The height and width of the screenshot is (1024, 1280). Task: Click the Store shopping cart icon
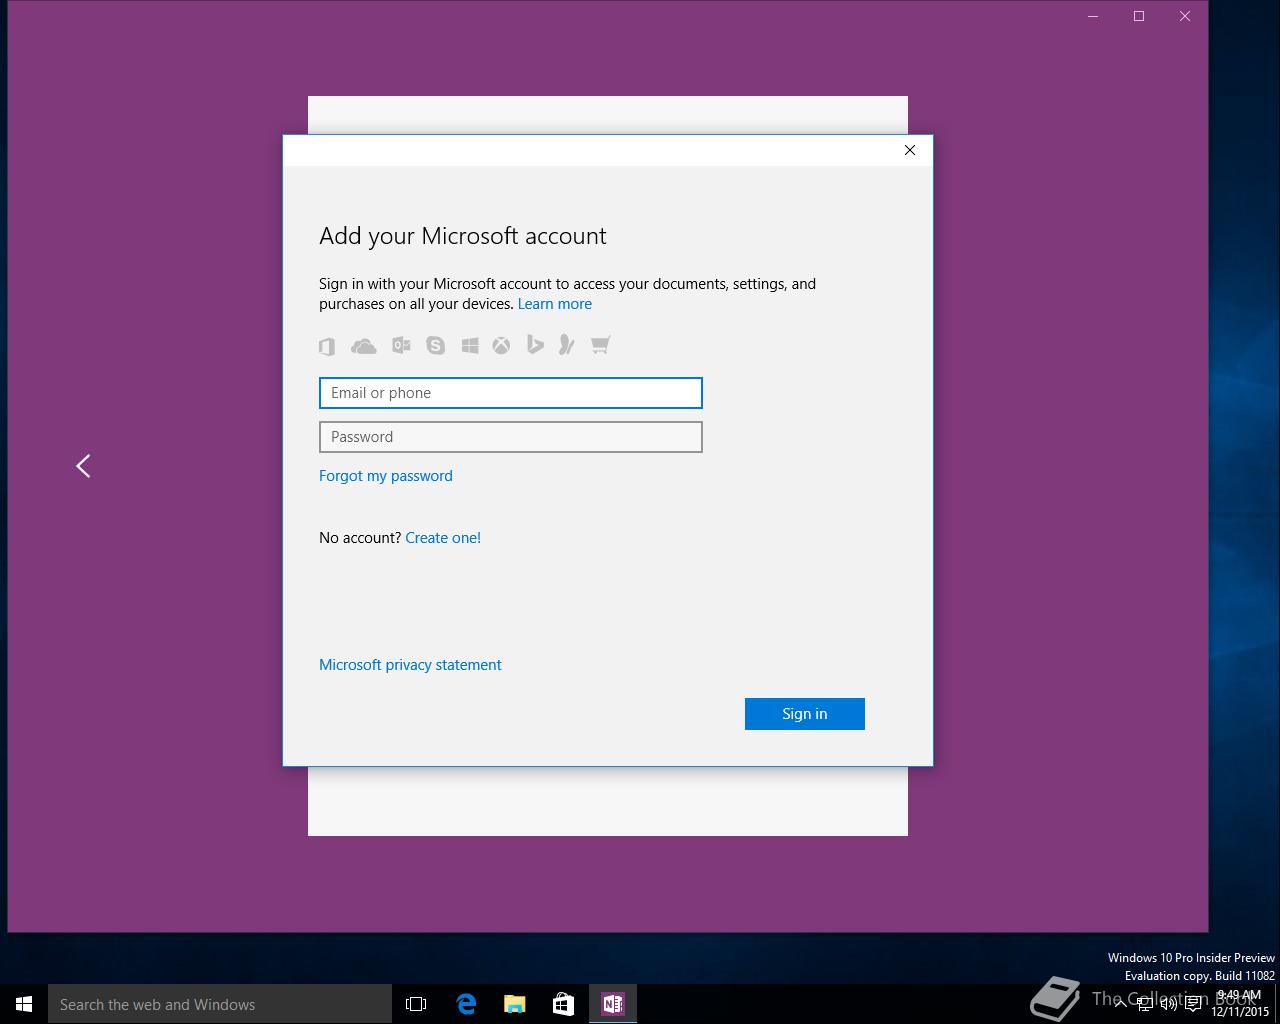click(x=600, y=345)
